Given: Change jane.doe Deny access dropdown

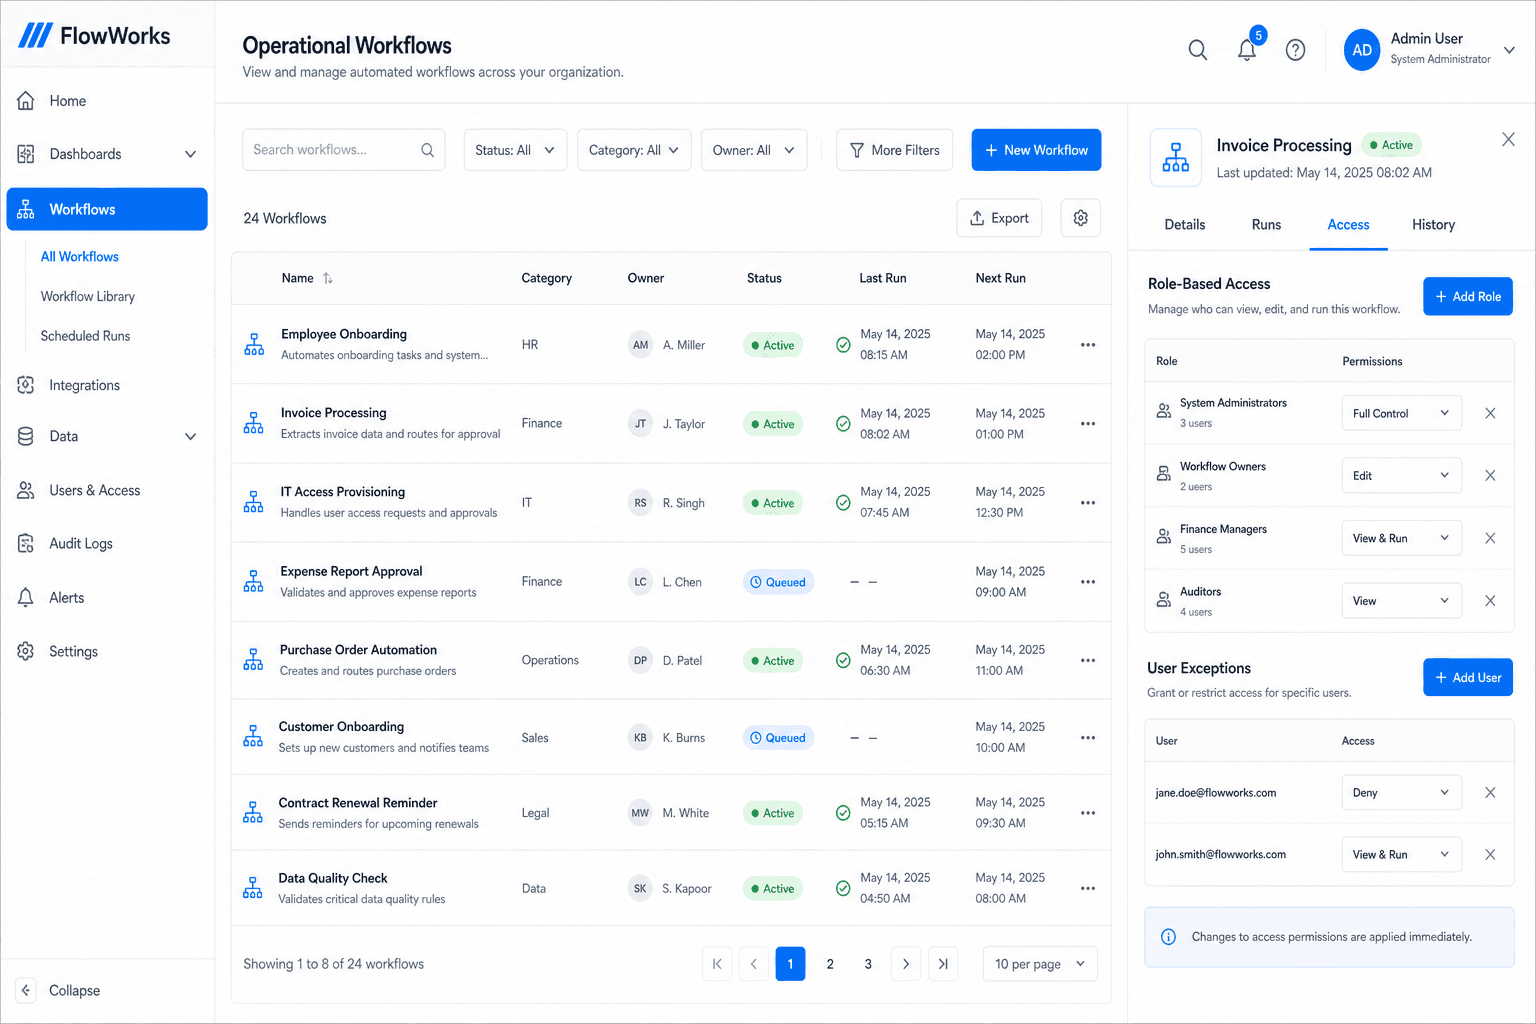Looking at the screenshot, I should pyautogui.click(x=1401, y=793).
